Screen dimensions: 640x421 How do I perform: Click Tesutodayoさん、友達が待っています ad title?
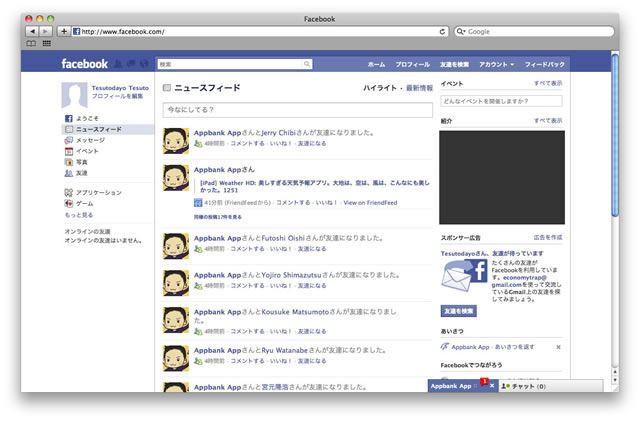492,254
